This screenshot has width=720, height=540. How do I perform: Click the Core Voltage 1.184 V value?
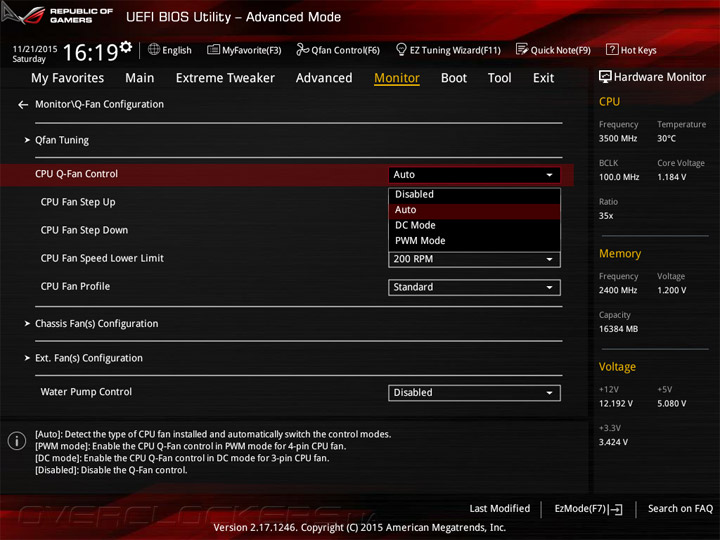pos(671,177)
